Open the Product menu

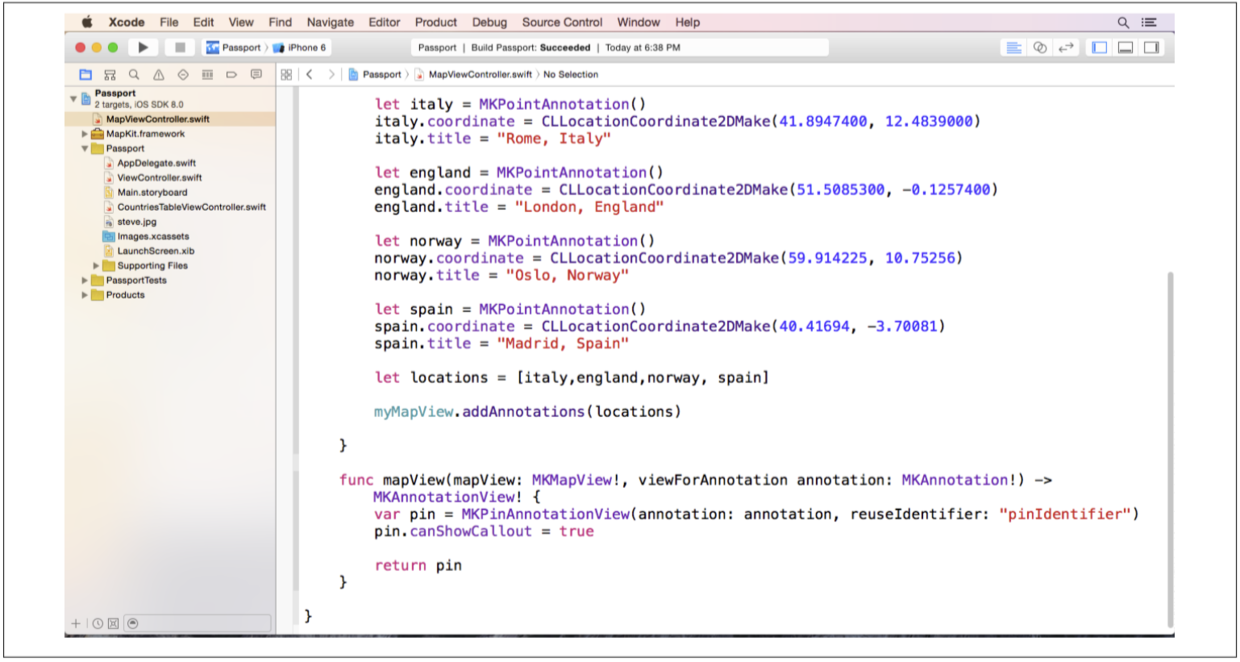tap(436, 22)
